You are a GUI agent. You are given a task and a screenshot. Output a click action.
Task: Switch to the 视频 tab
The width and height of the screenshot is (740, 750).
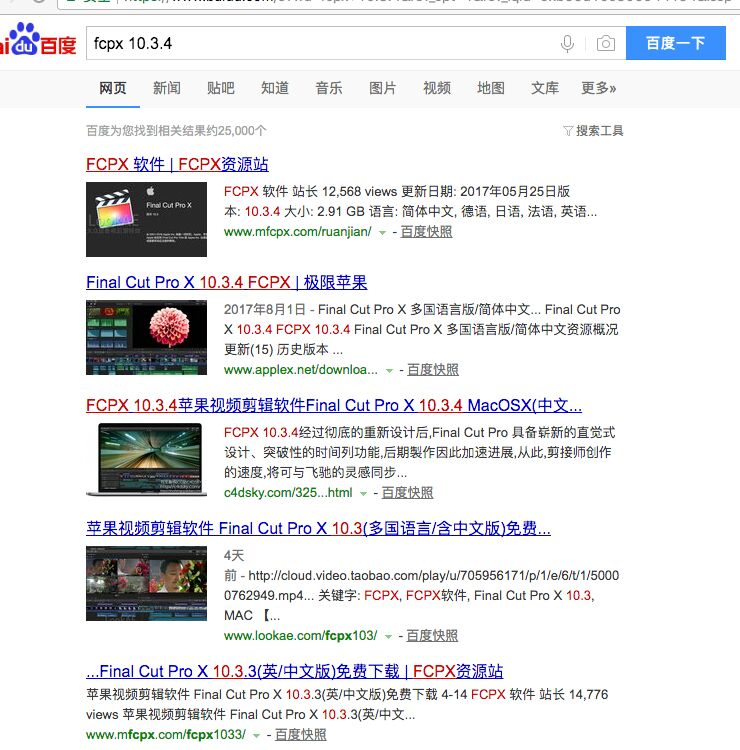click(x=437, y=88)
